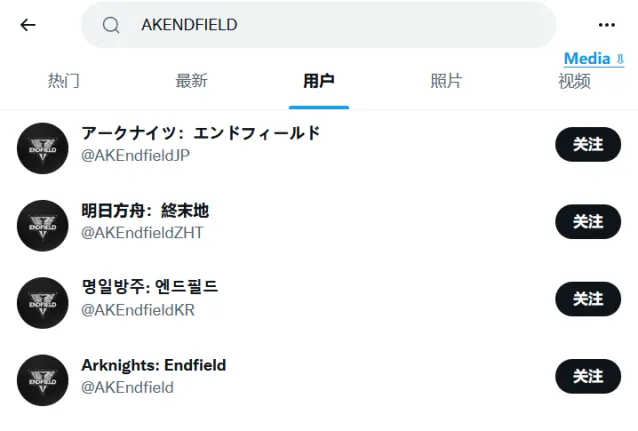Follow the @AKEndfieldKR account
The width and height of the screenshot is (638, 431).
coord(588,299)
